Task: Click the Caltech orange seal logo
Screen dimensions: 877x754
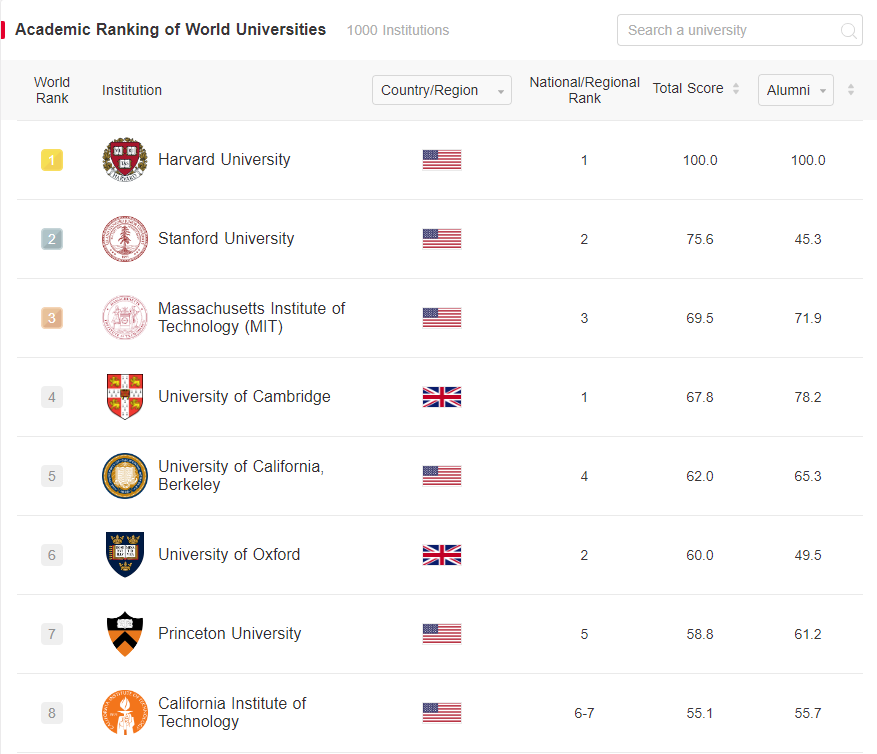Action: [125, 713]
